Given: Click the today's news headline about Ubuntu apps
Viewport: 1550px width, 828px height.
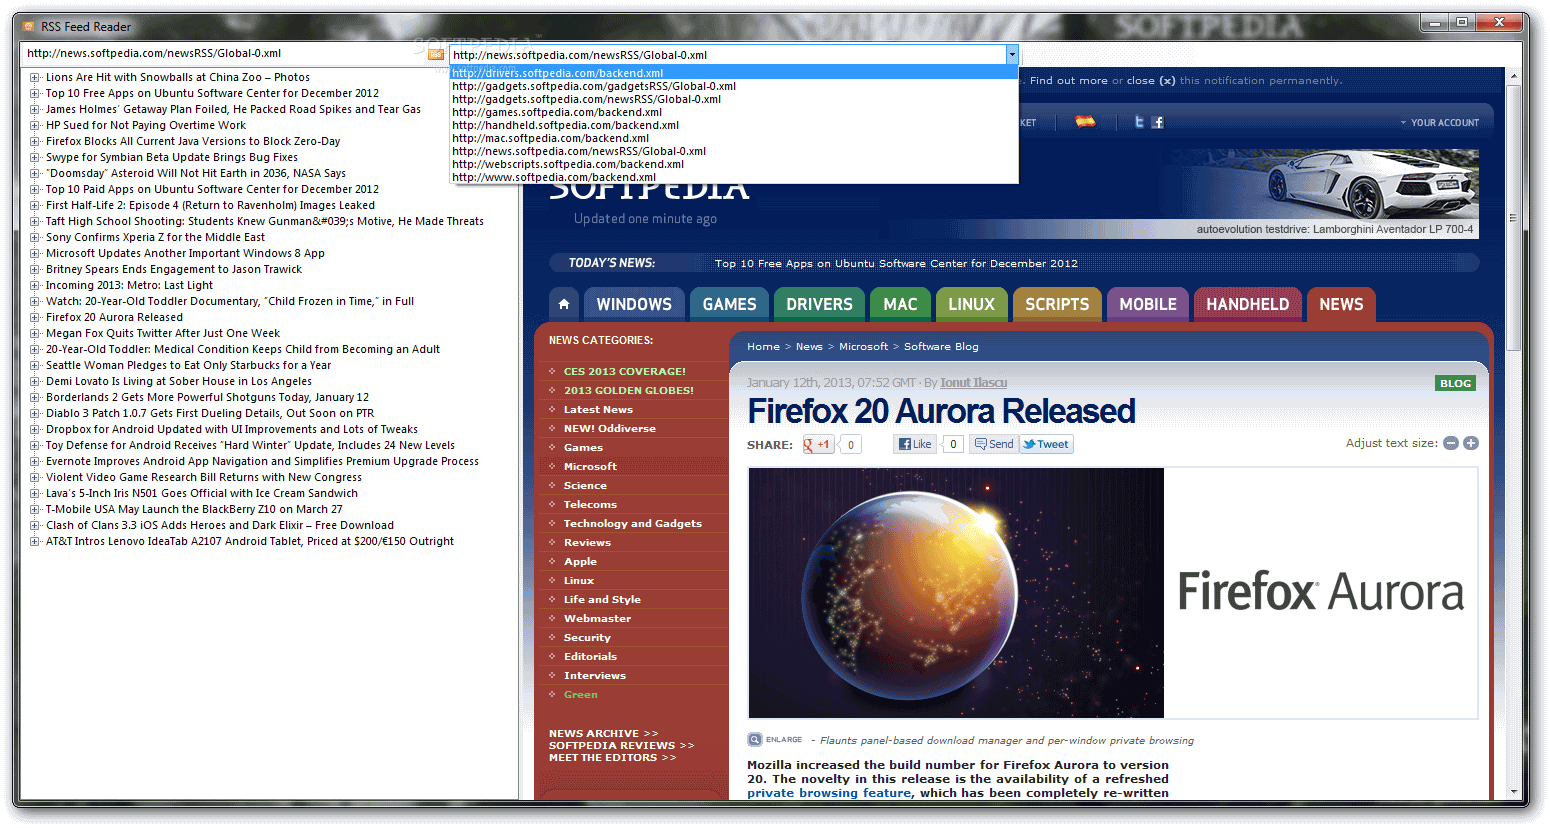Looking at the screenshot, I should (896, 263).
